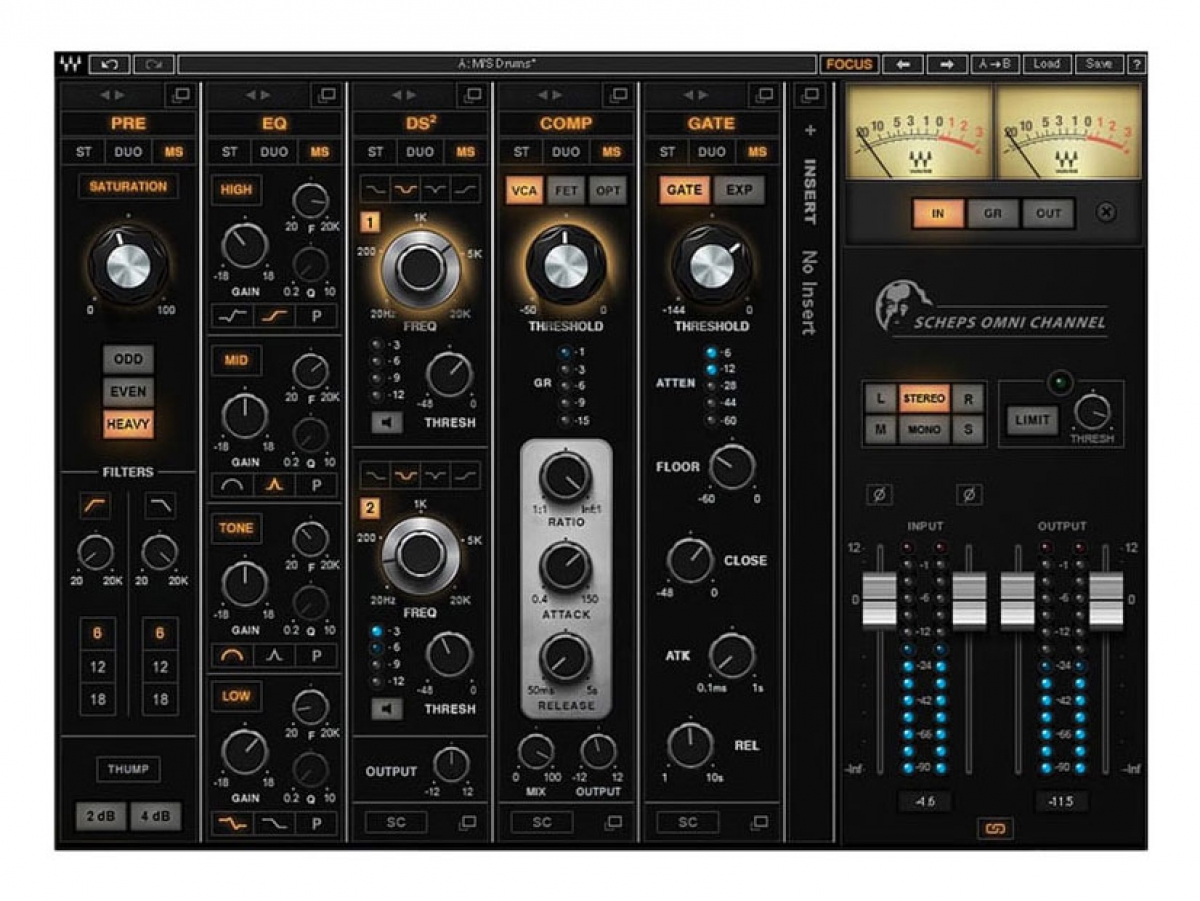Show GR on the VU meters
This screenshot has height=901, width=1200.
pyautogui.click(x=993, y=213)
